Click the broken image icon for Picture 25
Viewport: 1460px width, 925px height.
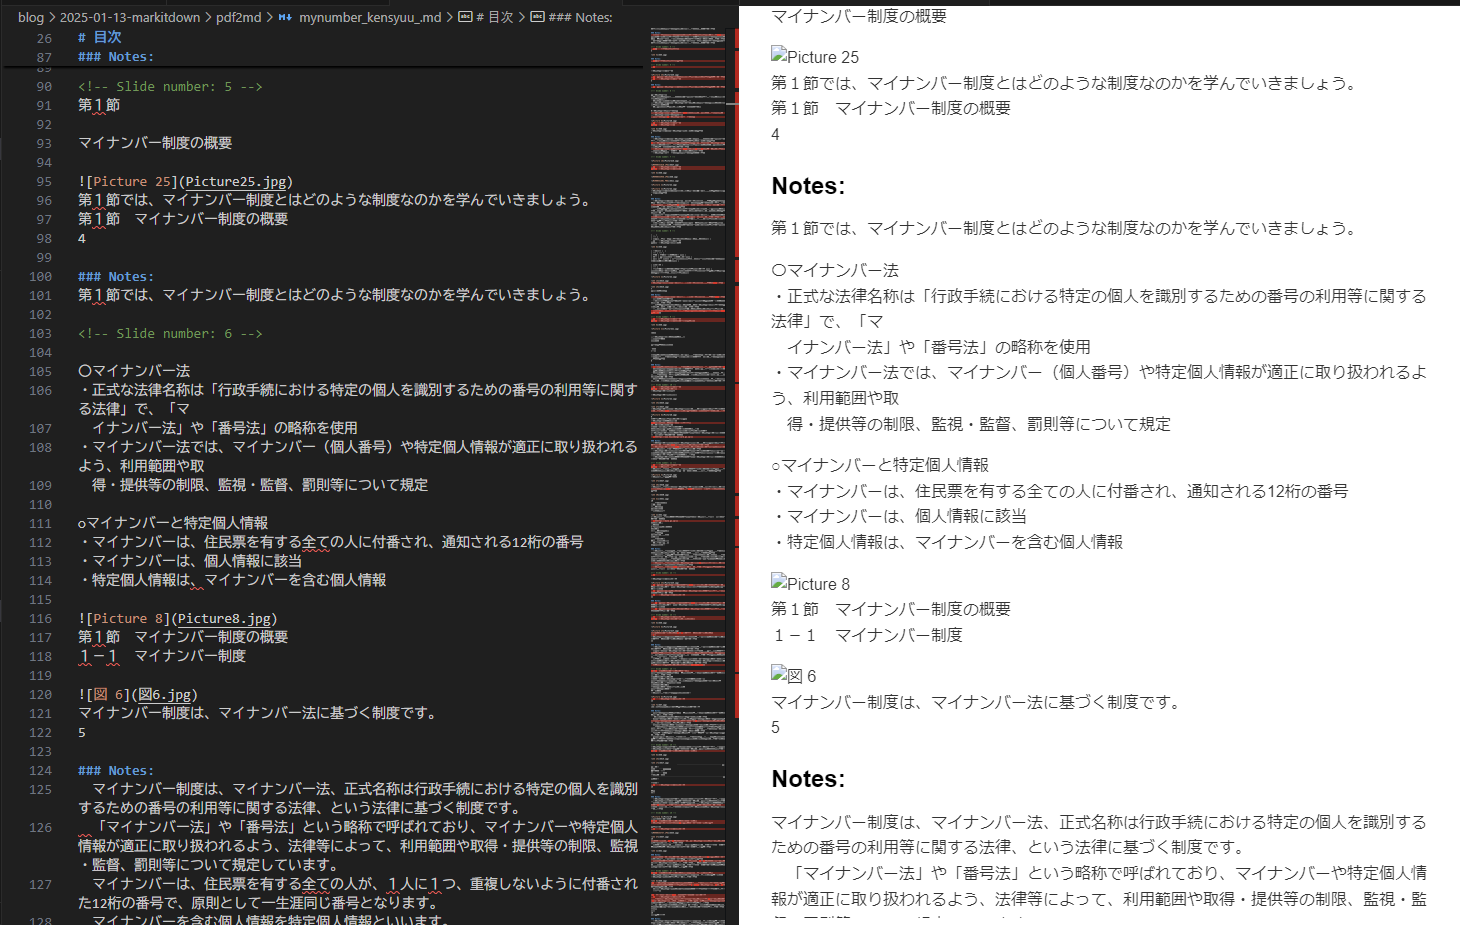point(777,56)
